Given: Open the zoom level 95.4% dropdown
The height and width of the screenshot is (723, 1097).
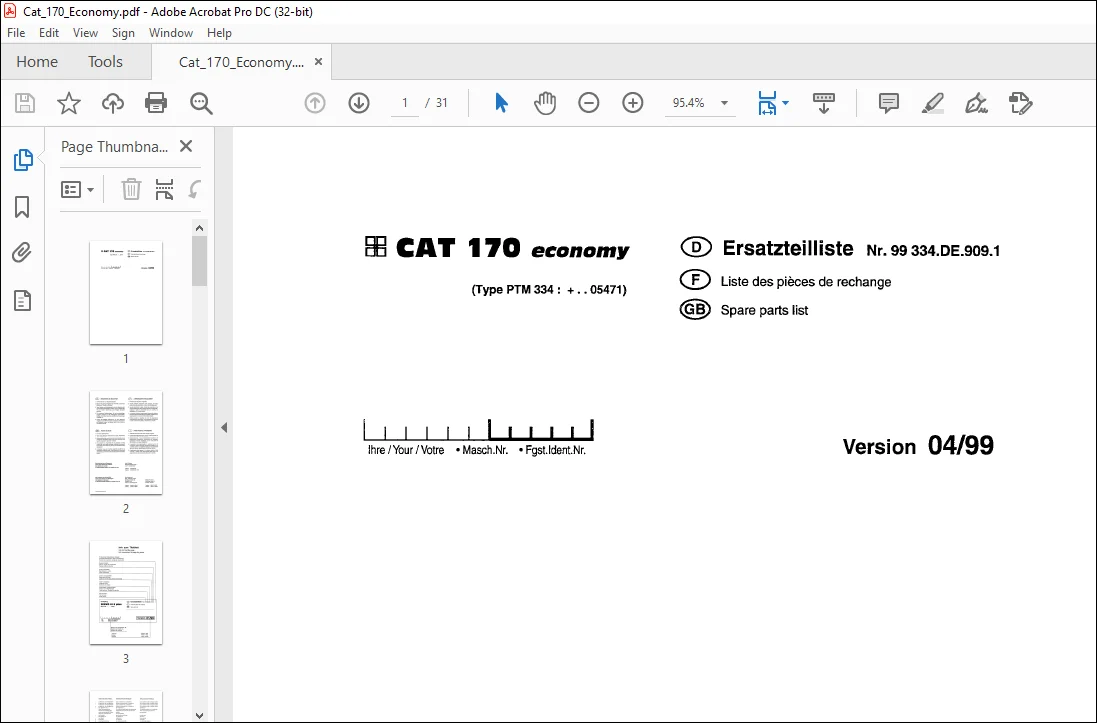Looking at the screenshot, I should pyautogui.click(x=725, y=103).
